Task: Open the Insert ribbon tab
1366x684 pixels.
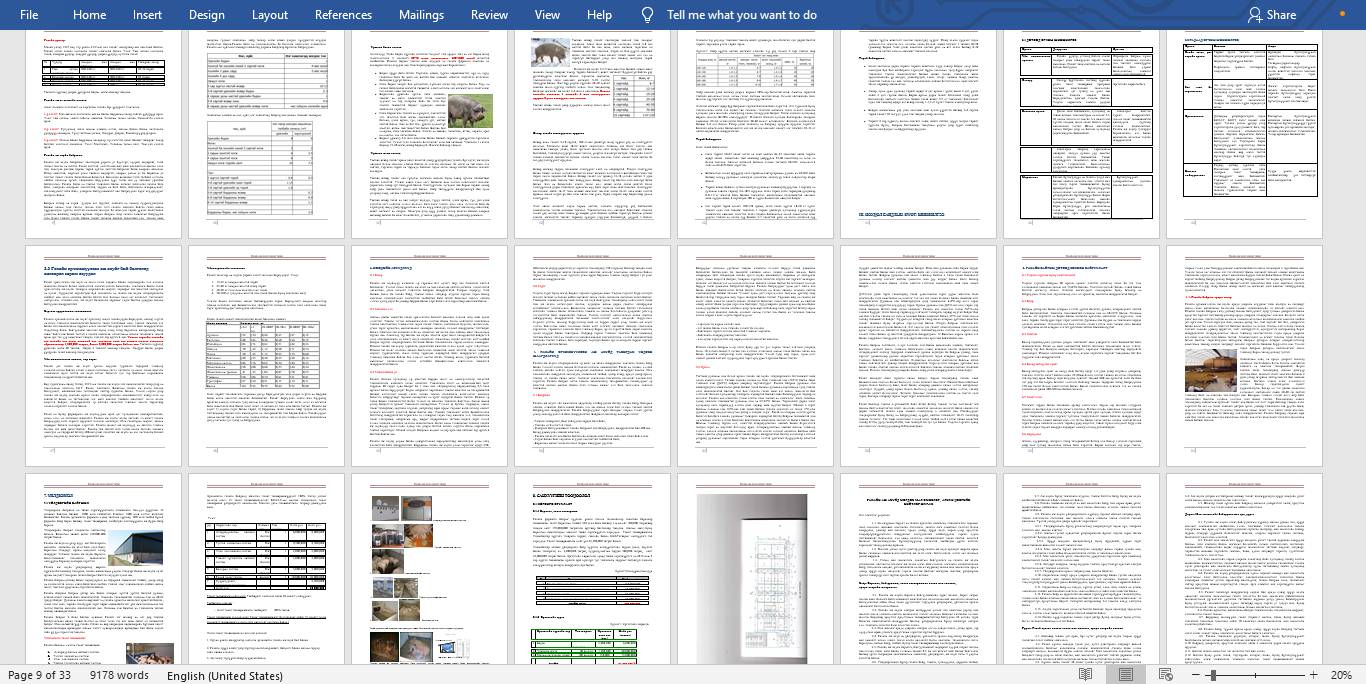Action: click(x=147, y=15)
